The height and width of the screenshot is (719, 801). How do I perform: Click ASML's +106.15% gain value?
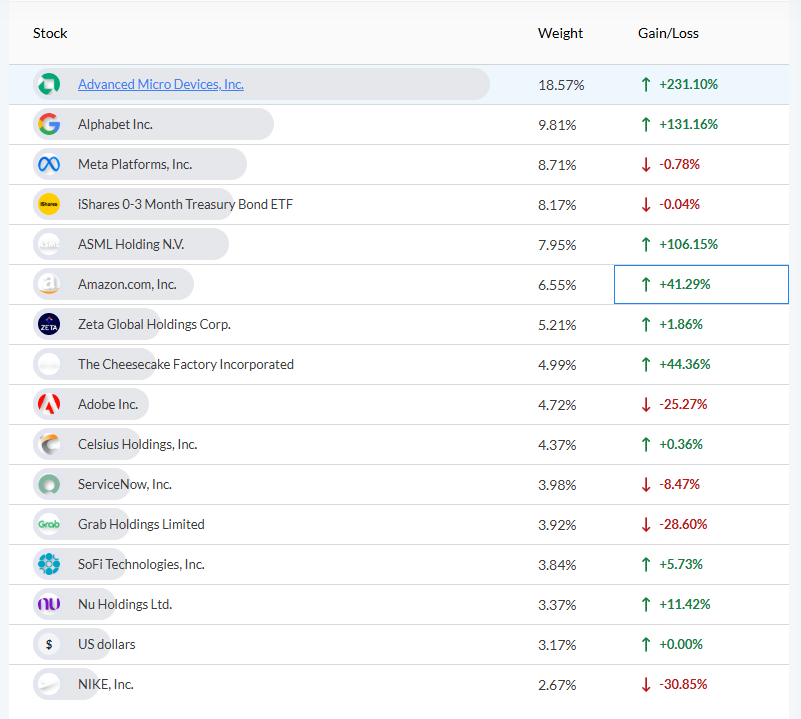click(688, 244)
